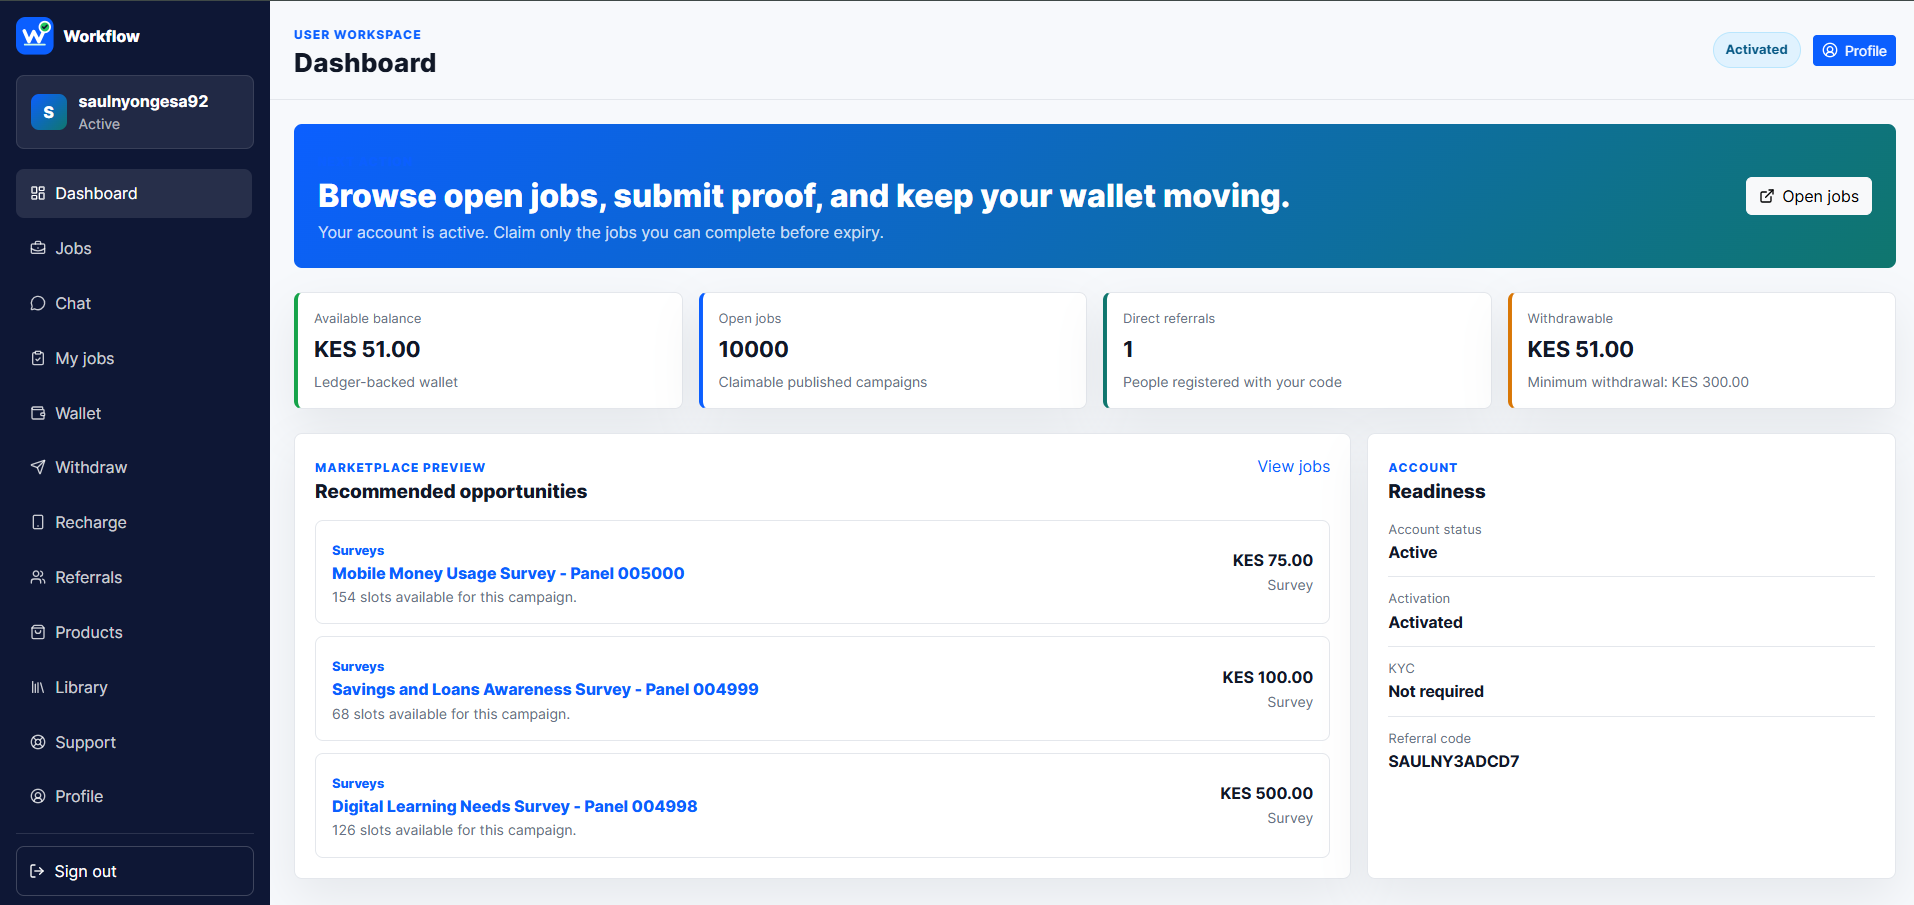Click the blue Profile button at top
The width and height of the screenshot is (1914, 905).
click(1854, 50)
